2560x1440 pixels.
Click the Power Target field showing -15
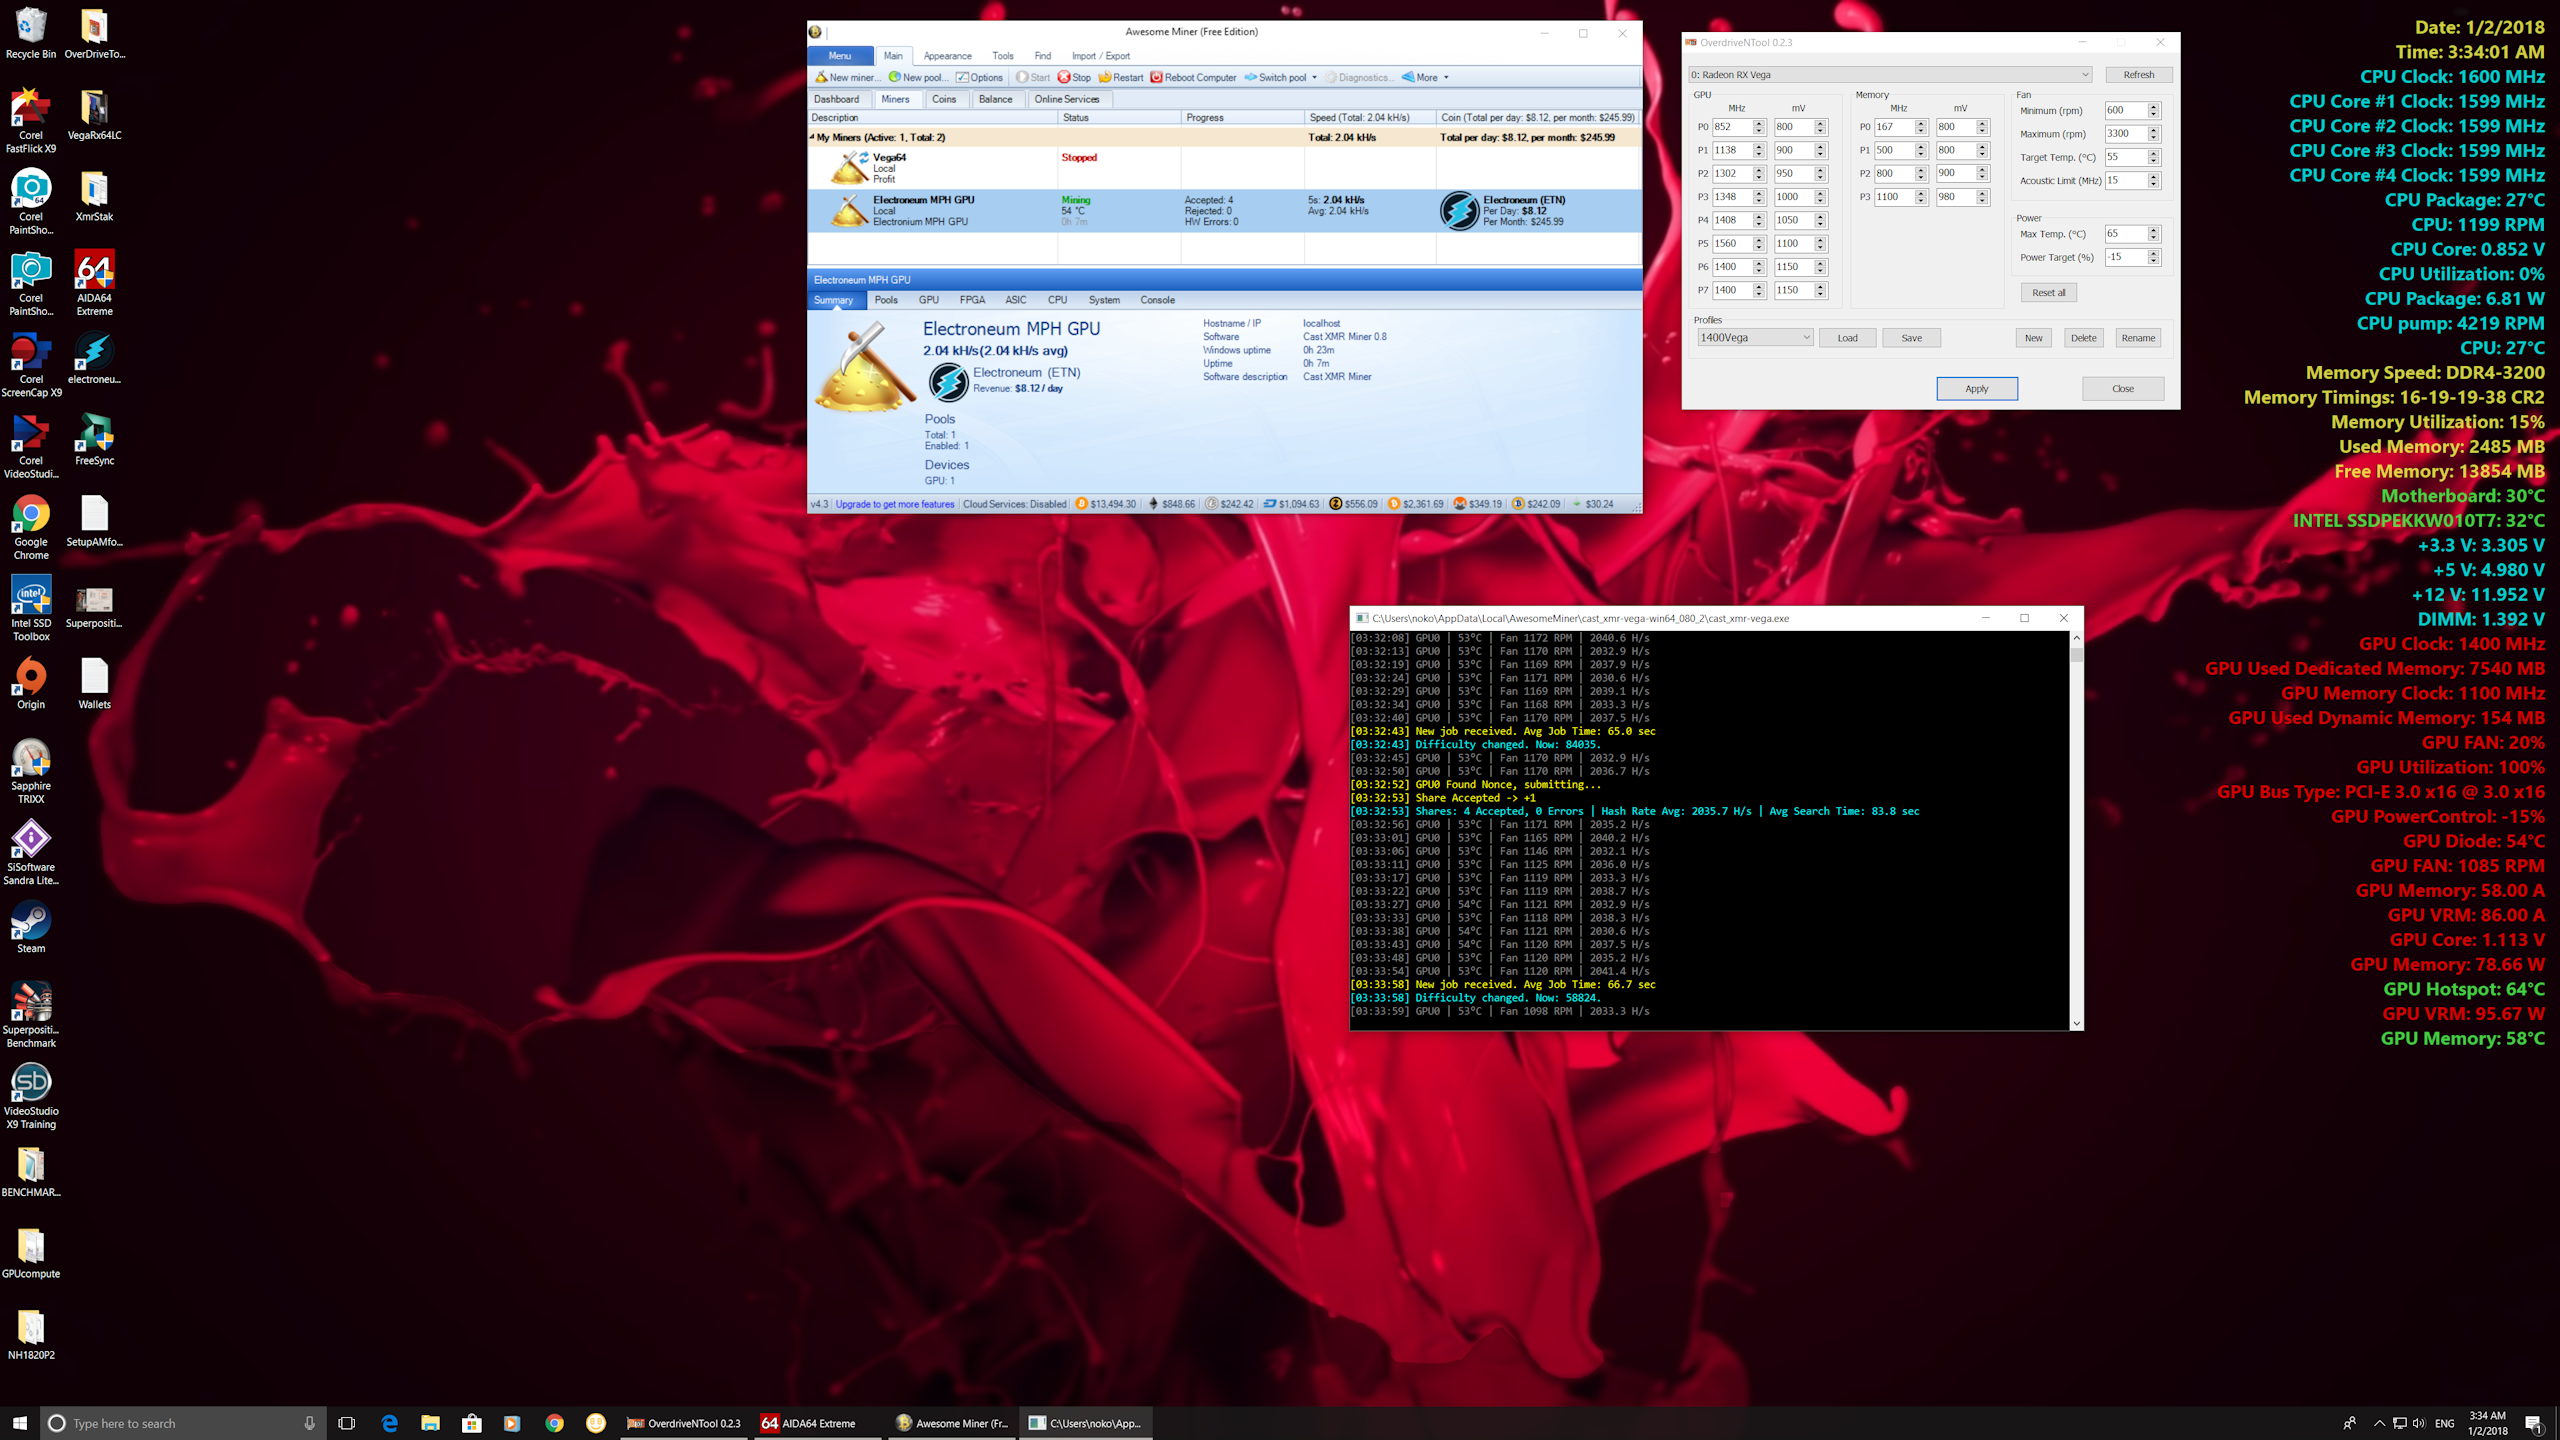pos(2125,257)
